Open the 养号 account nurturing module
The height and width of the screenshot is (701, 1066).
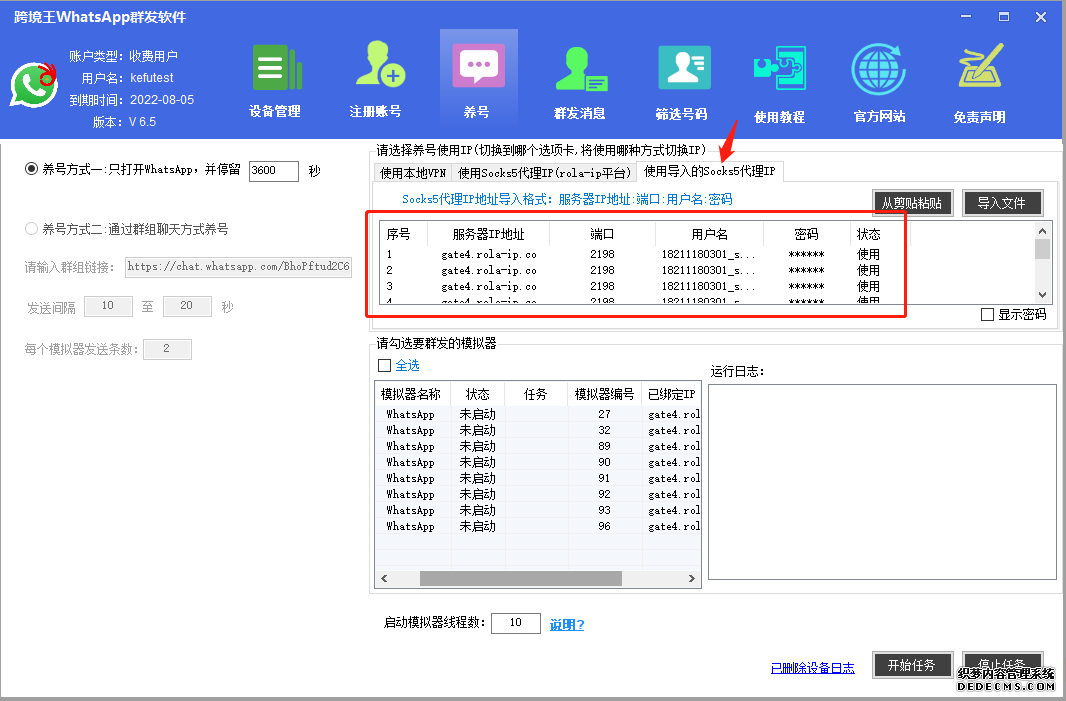(x=478, y=80)
